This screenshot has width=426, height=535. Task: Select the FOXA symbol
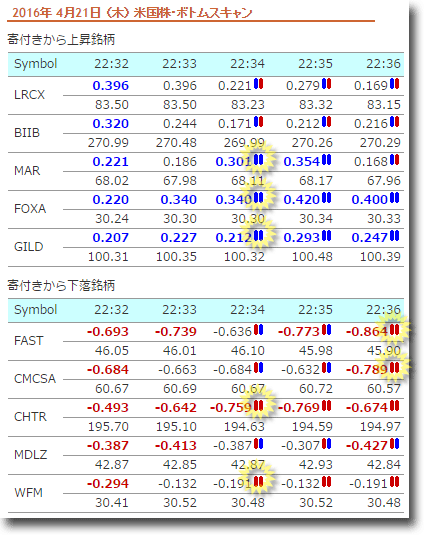click(x=30, y=208)
